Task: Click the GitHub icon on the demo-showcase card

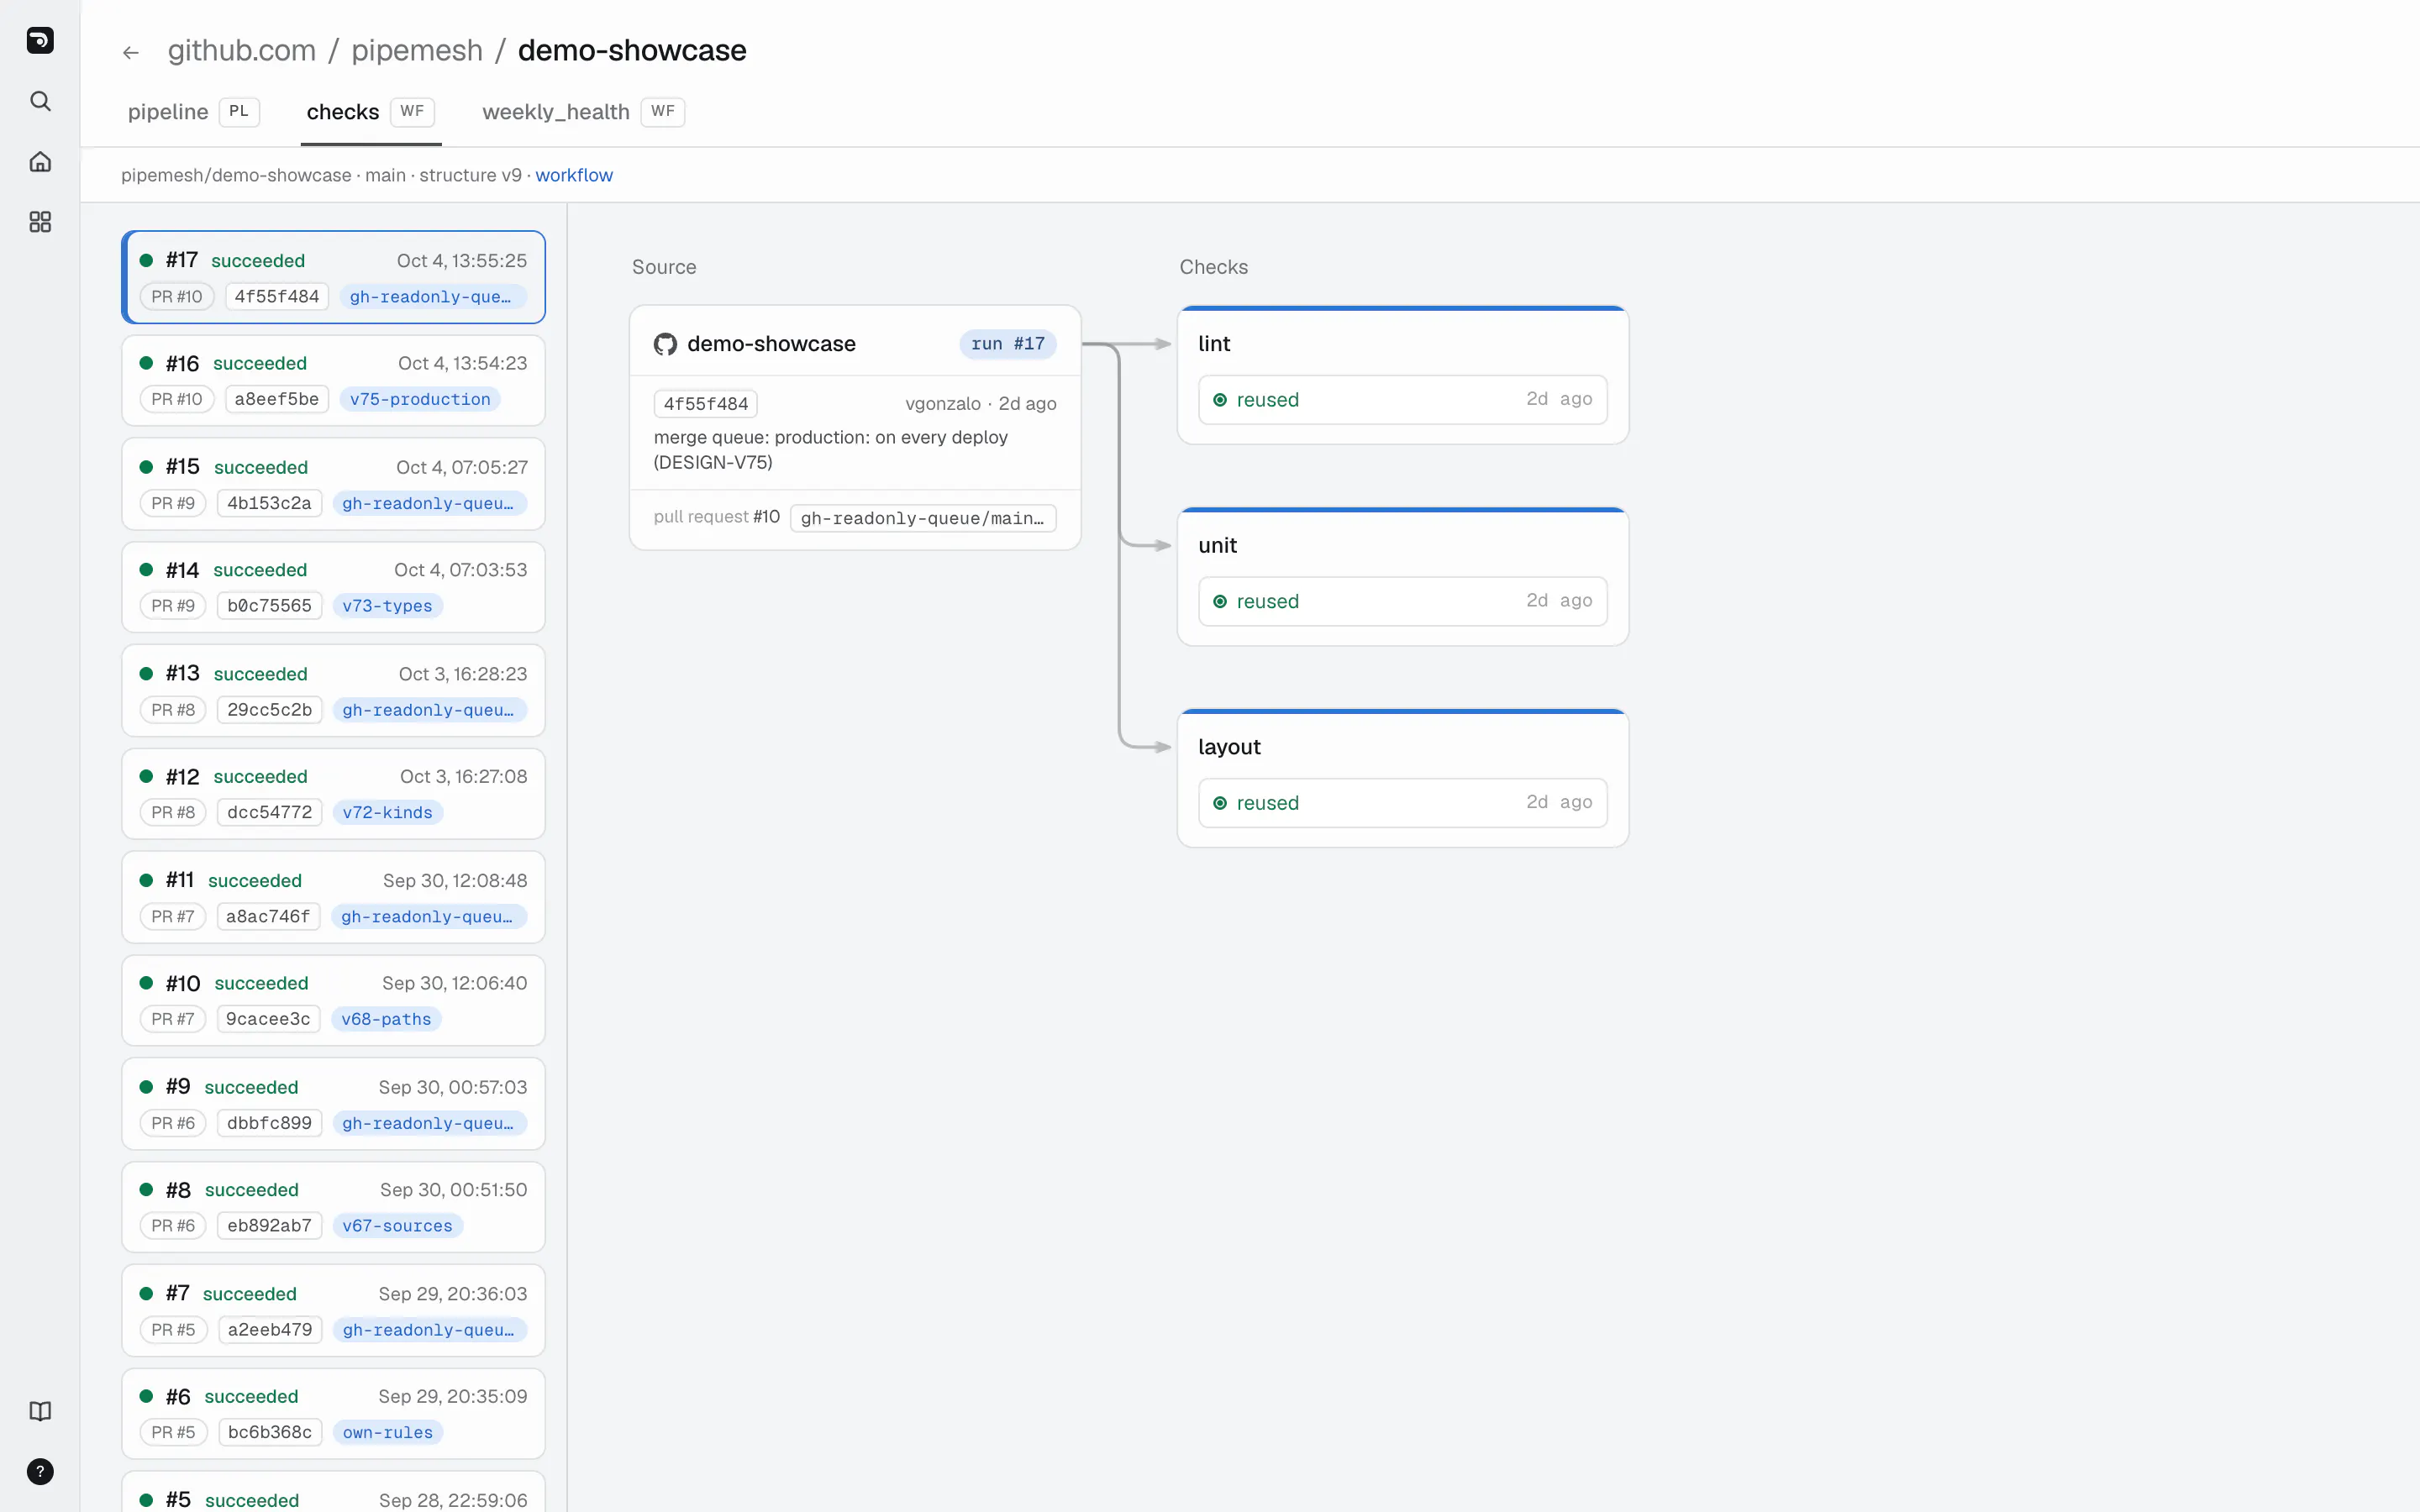Action: coord(665,344)
